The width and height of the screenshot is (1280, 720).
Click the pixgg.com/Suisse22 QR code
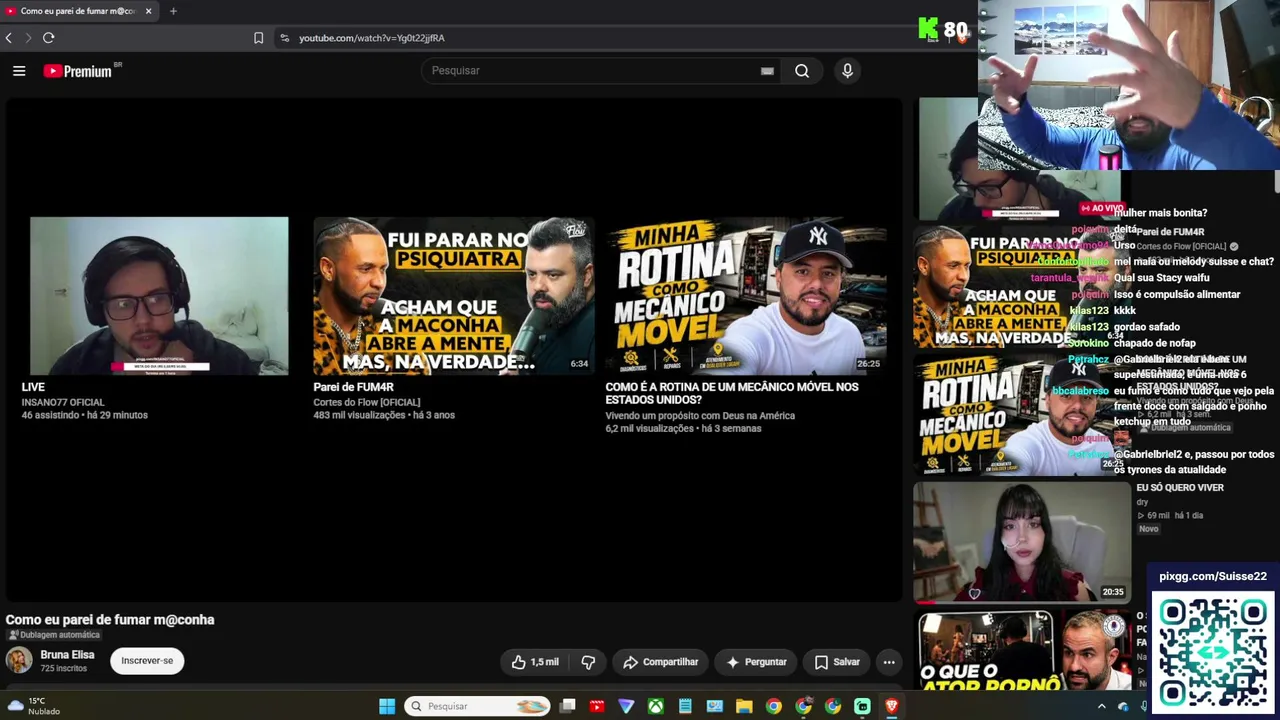pos(1213,651)
